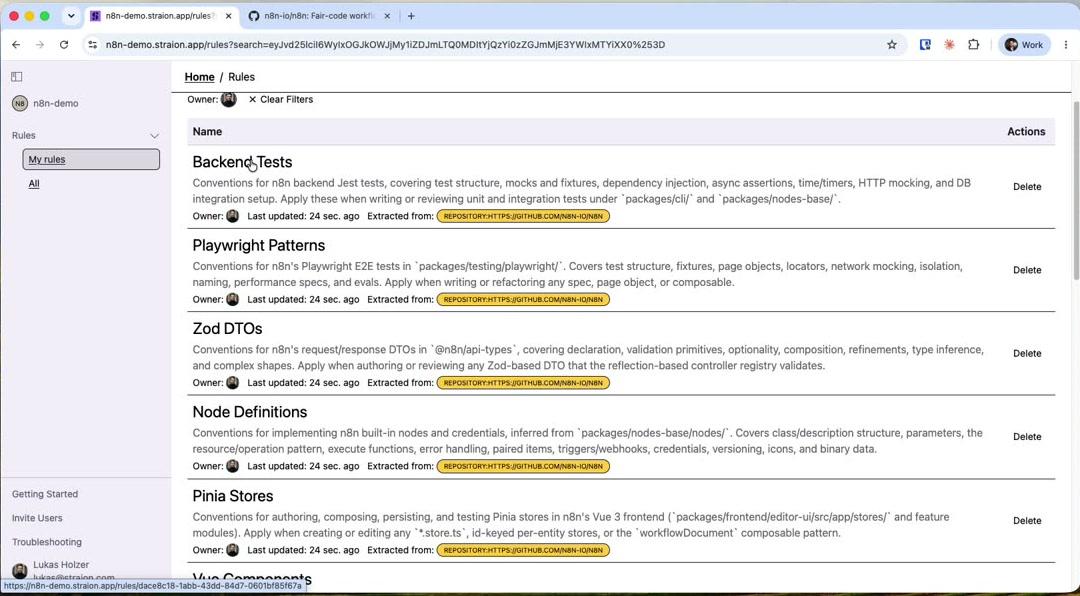This screenshot has width=1080, height=596.
Task: Click the owner filter avatar
Action: [229, 99]
